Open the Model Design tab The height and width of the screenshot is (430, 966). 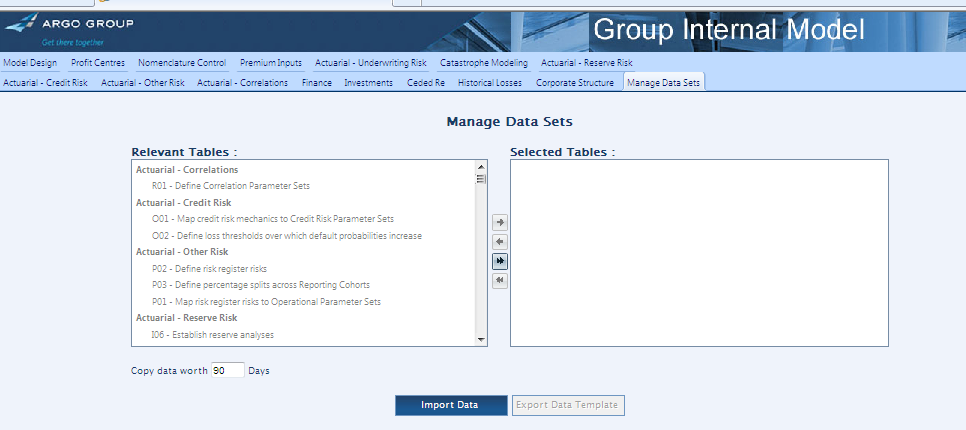tap(30, 63)
